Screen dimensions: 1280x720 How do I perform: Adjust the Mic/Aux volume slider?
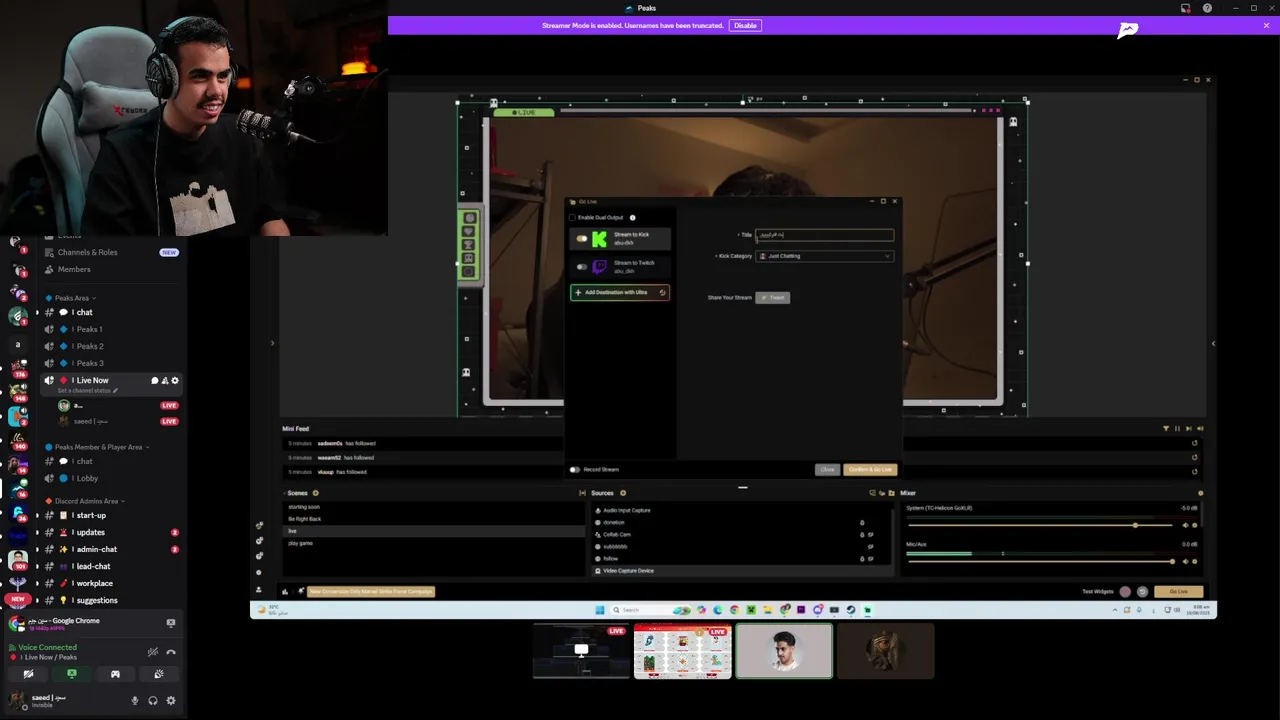click(1040, 561)
